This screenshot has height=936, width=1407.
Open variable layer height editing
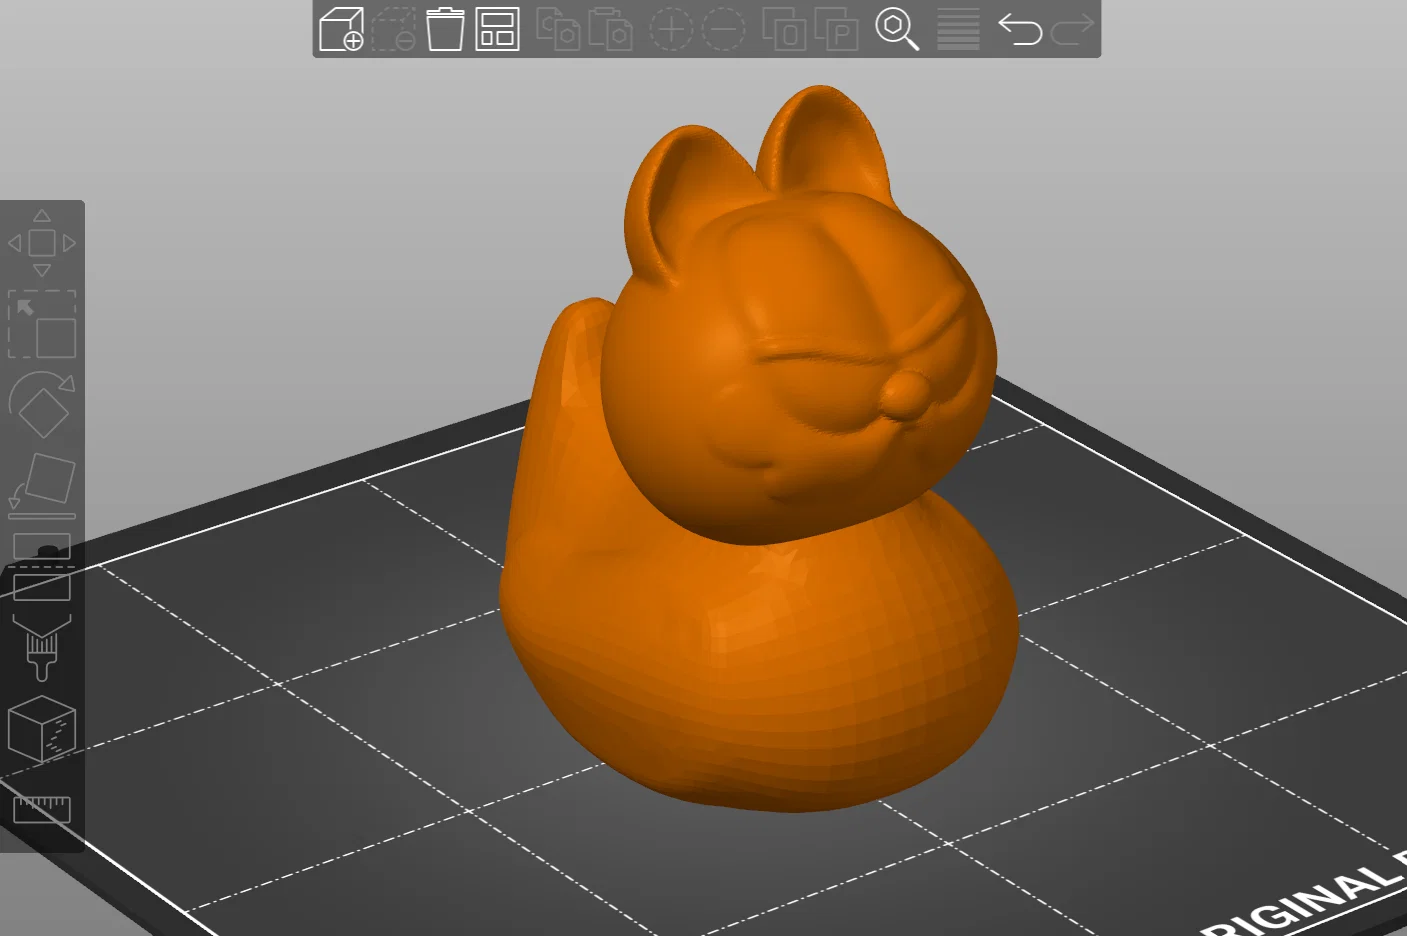tap(958, 29)
